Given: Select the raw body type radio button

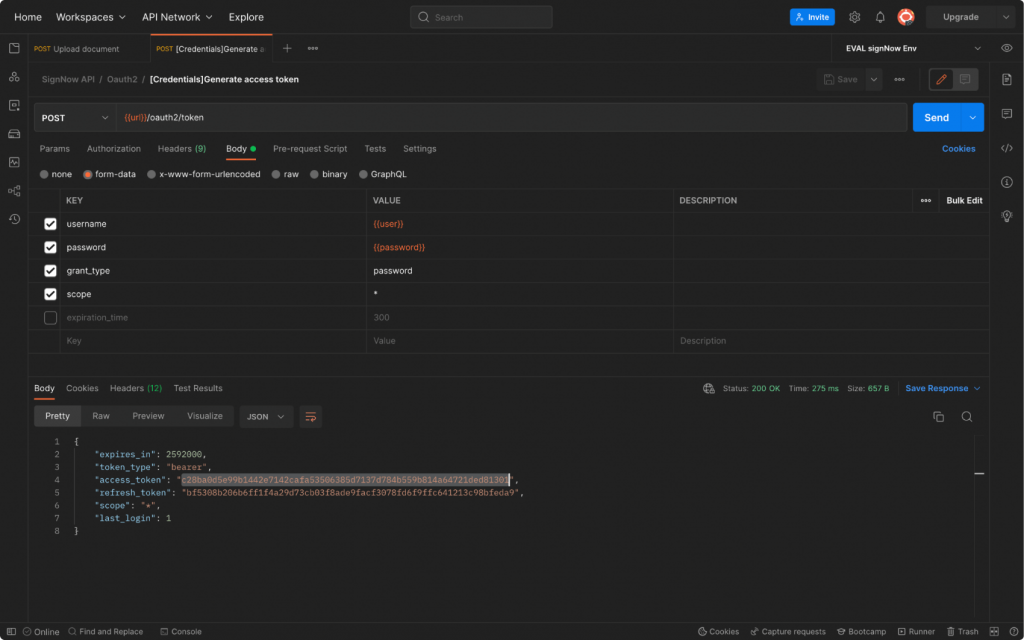Looking at the screenshot, I should [277, 174].
